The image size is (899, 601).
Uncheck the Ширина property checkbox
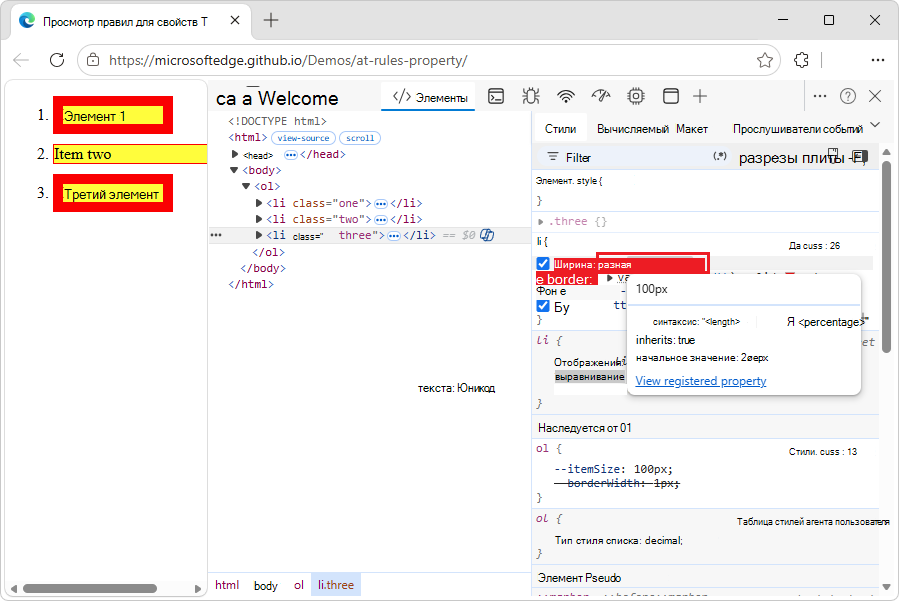(543, 264)
